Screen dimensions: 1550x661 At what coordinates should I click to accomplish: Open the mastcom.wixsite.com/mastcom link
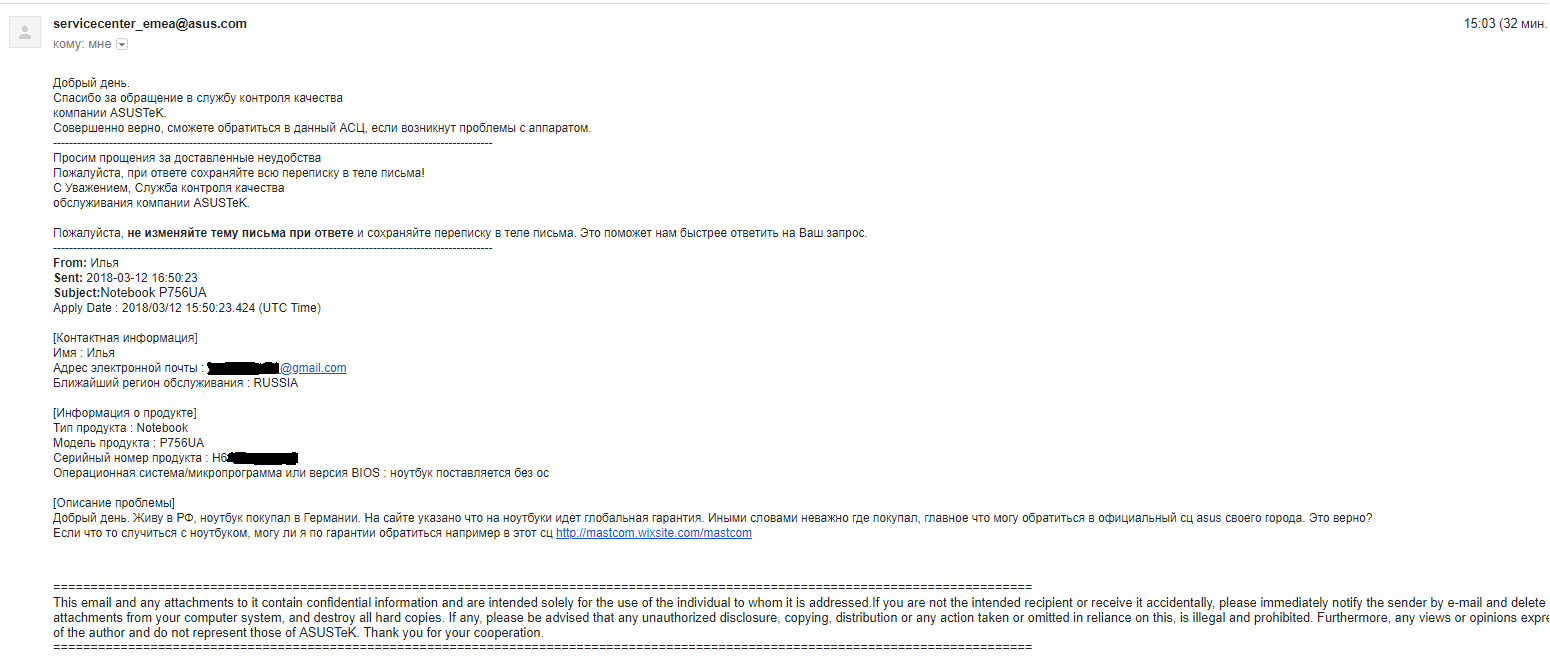(x=653, y=533)
